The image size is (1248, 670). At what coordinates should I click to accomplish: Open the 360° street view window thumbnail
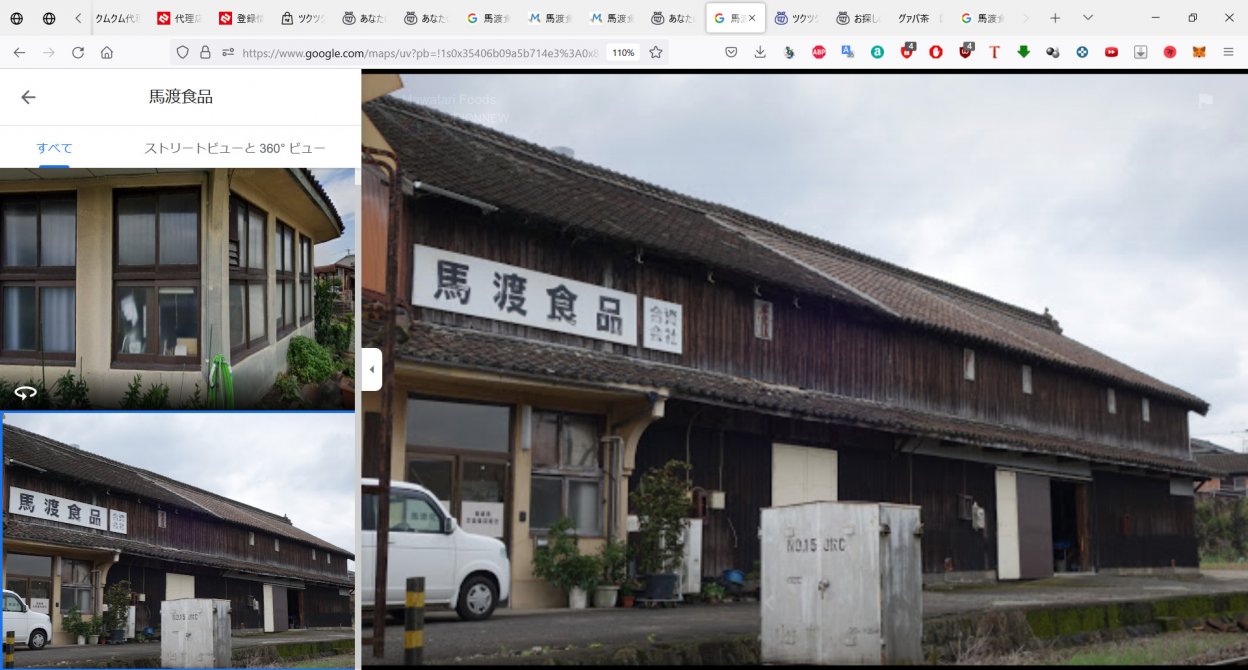[177, 288]
